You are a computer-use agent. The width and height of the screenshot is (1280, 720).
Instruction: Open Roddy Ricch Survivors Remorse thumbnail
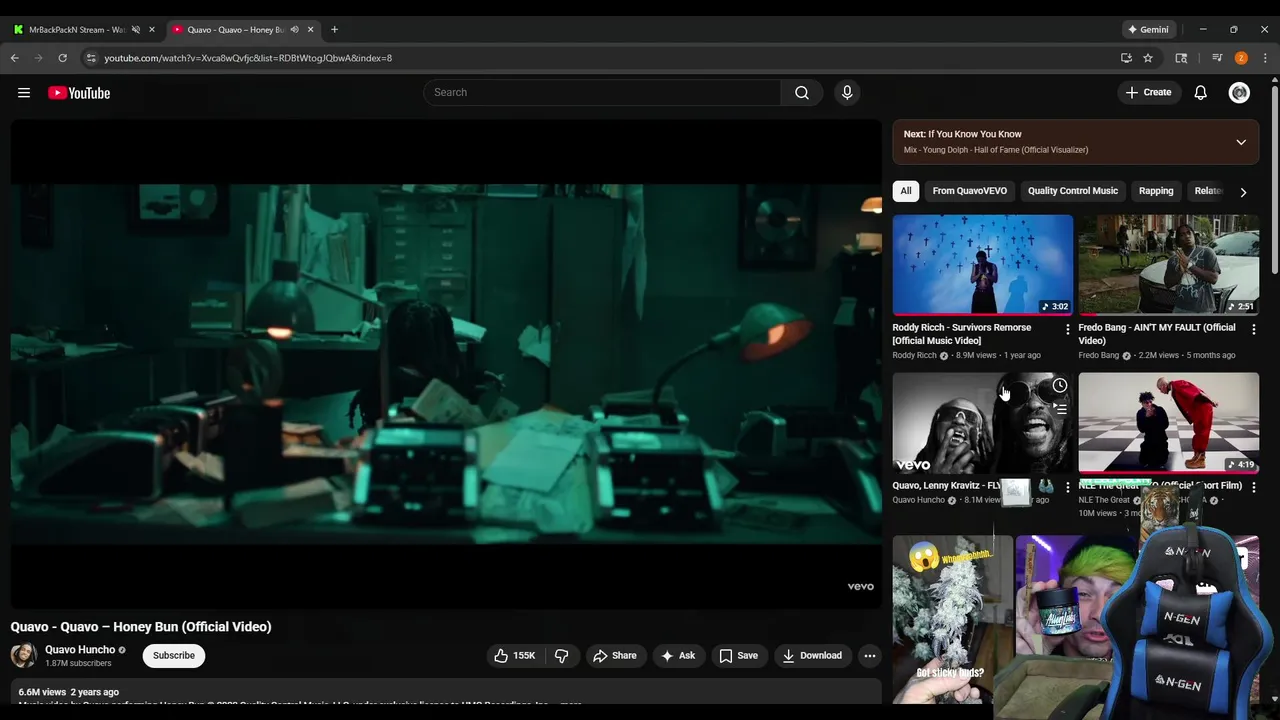point(983,265)
